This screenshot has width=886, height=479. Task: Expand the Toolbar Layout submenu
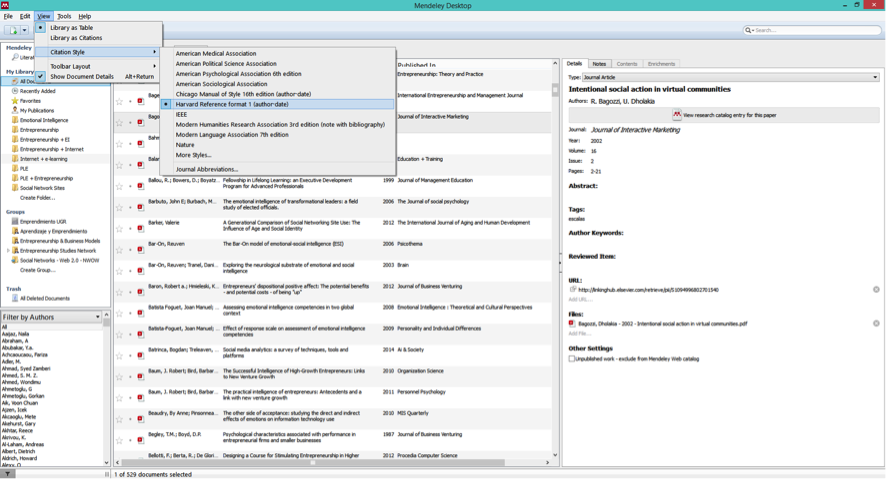tap(98, 66)
